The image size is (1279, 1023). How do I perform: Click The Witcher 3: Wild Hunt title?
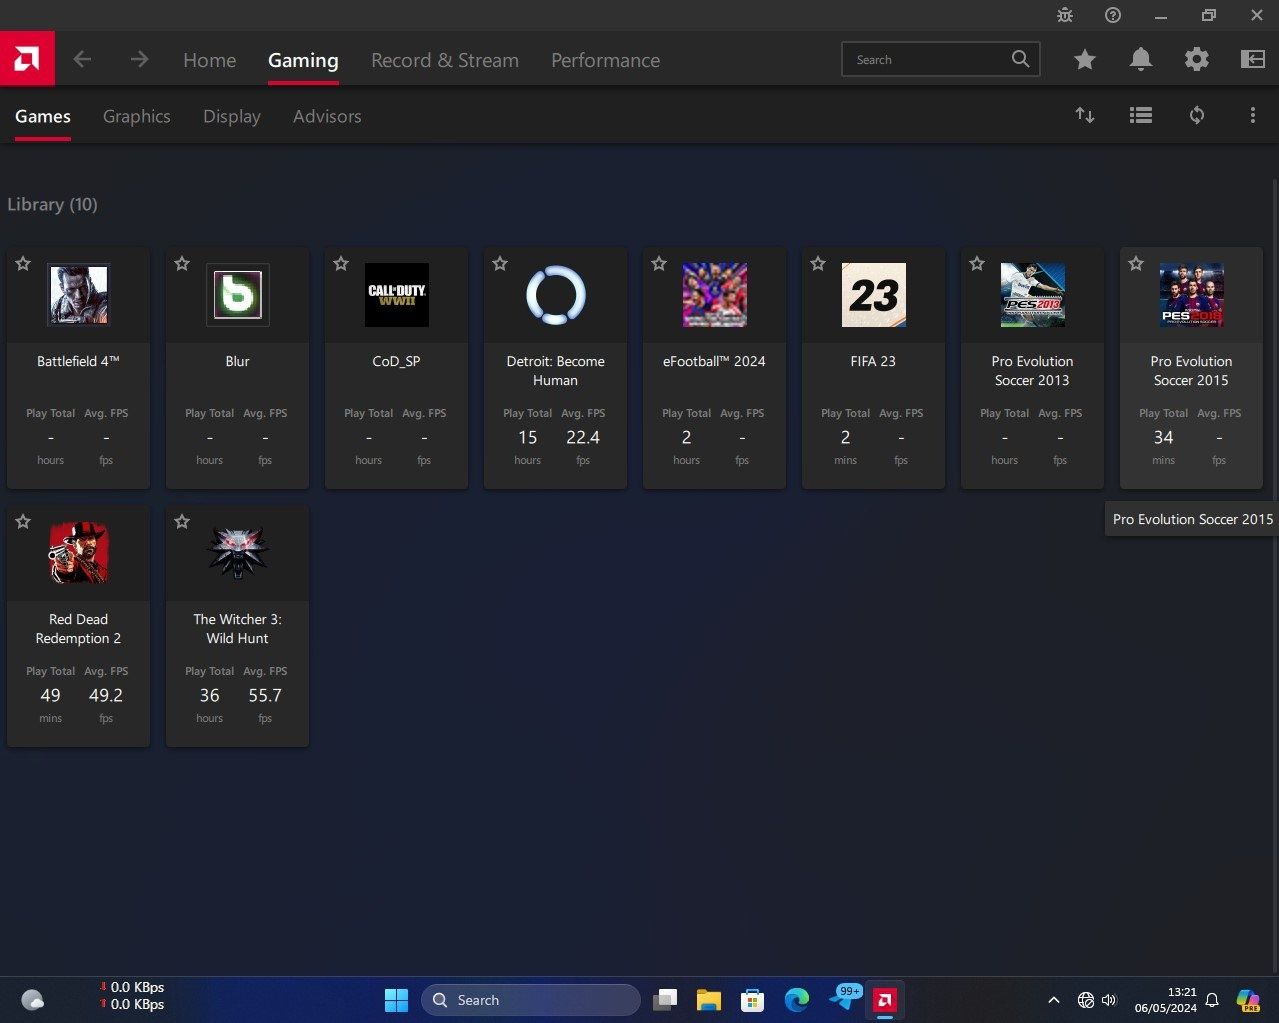(x=237, y=628)
